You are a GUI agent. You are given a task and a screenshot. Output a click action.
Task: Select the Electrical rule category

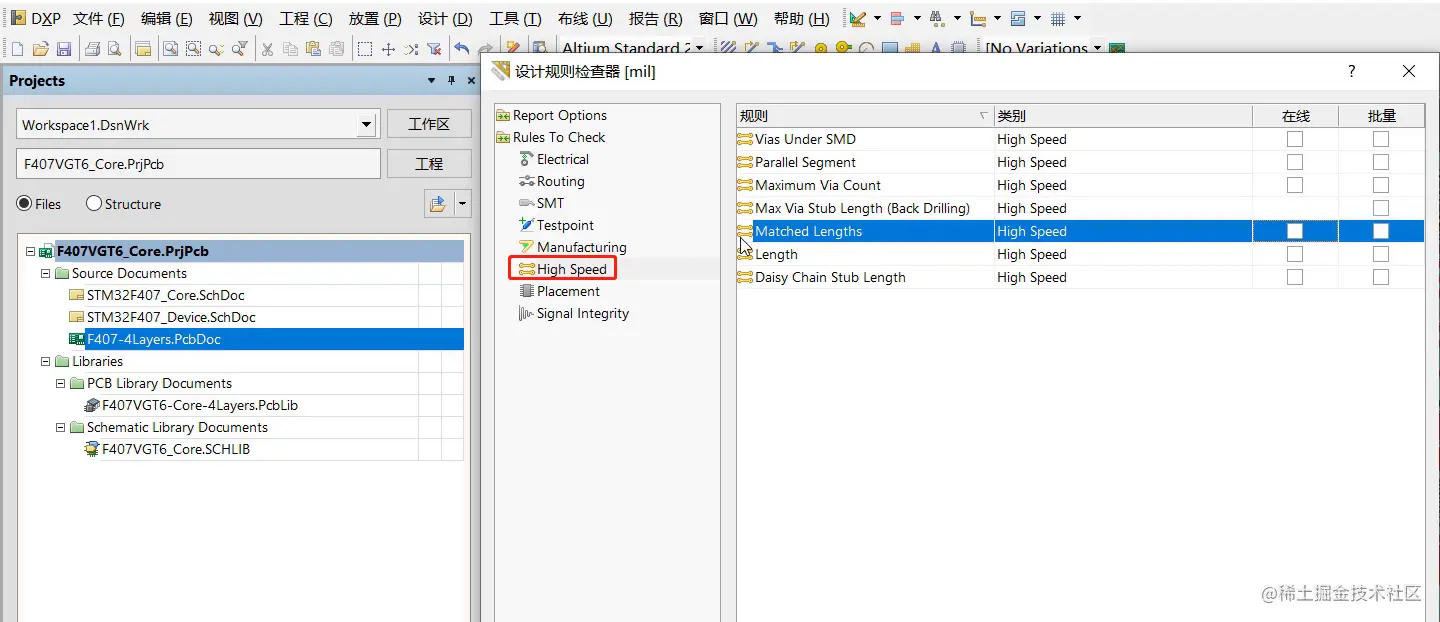(563, 159)
